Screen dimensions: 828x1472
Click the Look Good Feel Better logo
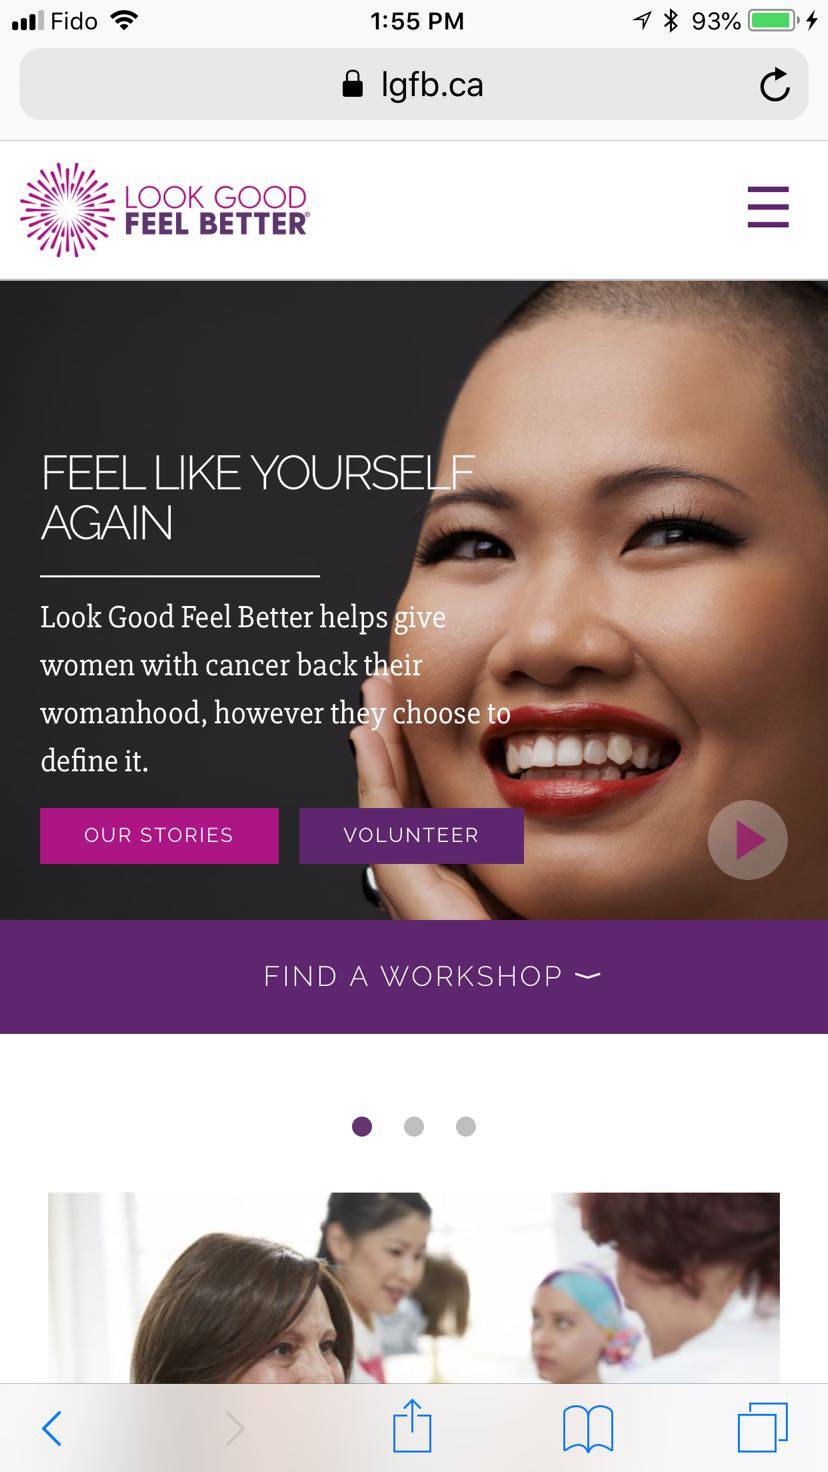pos(165,210)
